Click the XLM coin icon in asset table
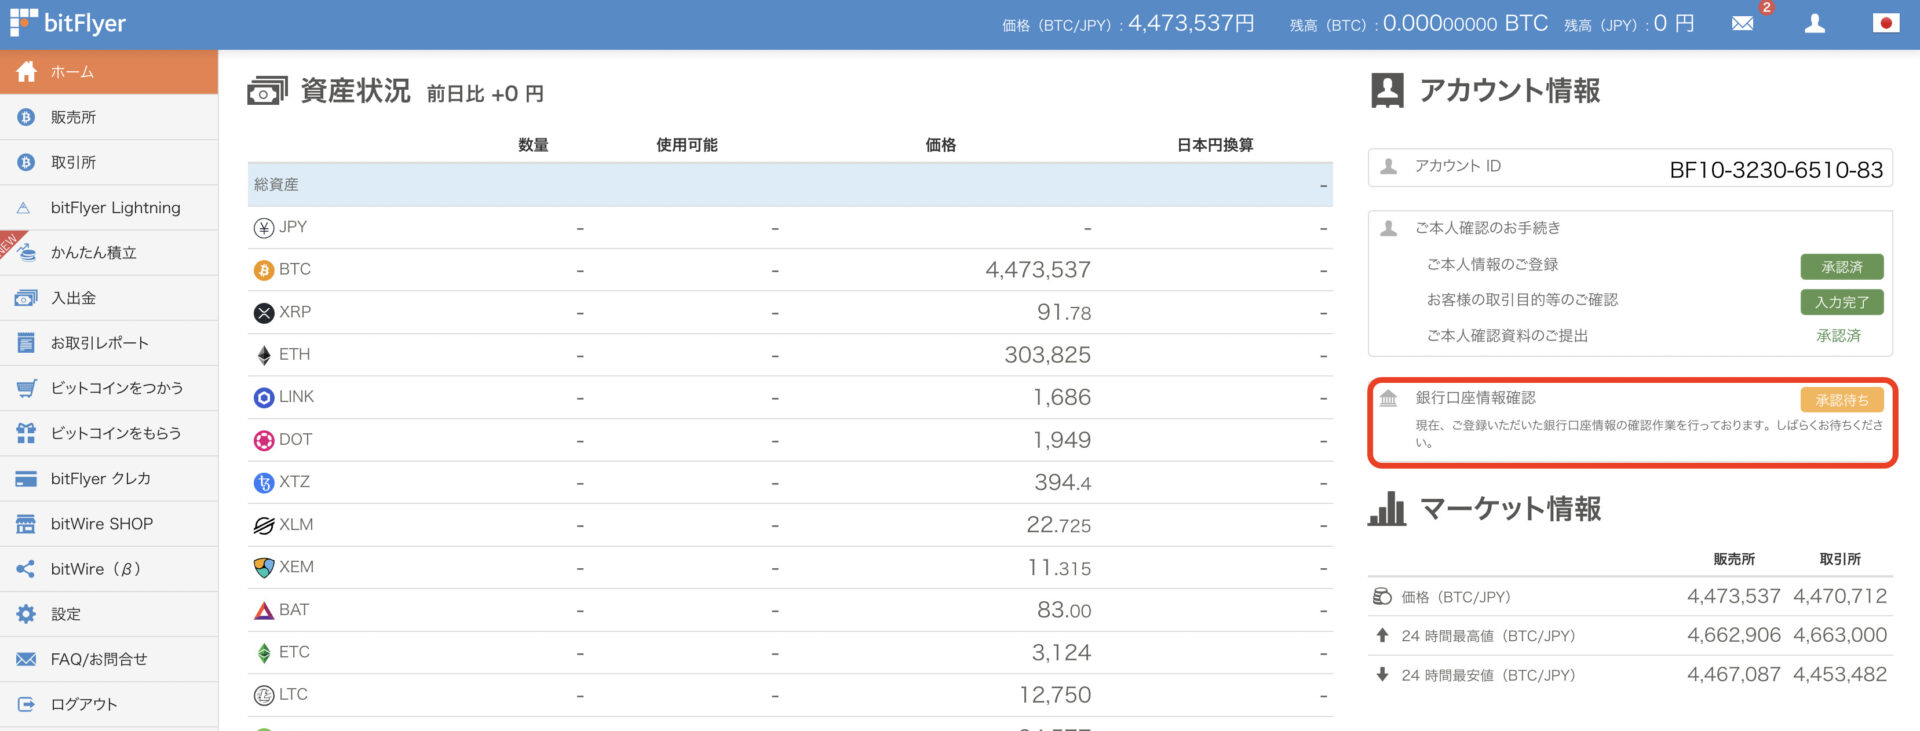 click(x=264, y=525)
